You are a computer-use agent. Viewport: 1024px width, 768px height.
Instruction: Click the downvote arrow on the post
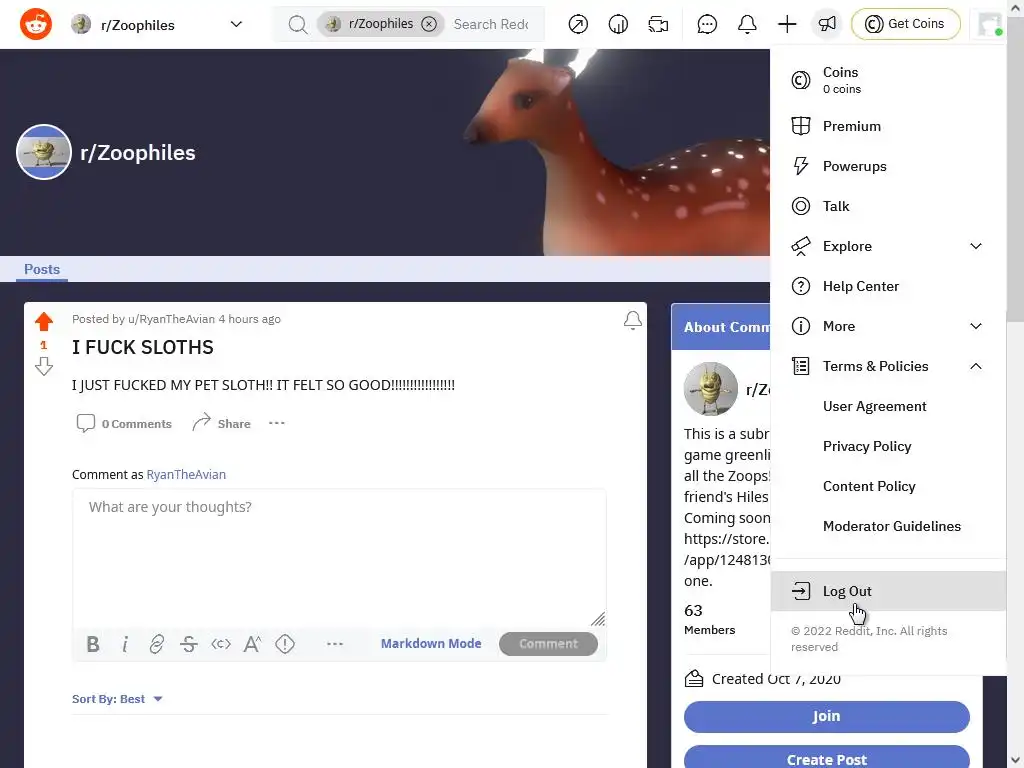[x=44, y=366]
